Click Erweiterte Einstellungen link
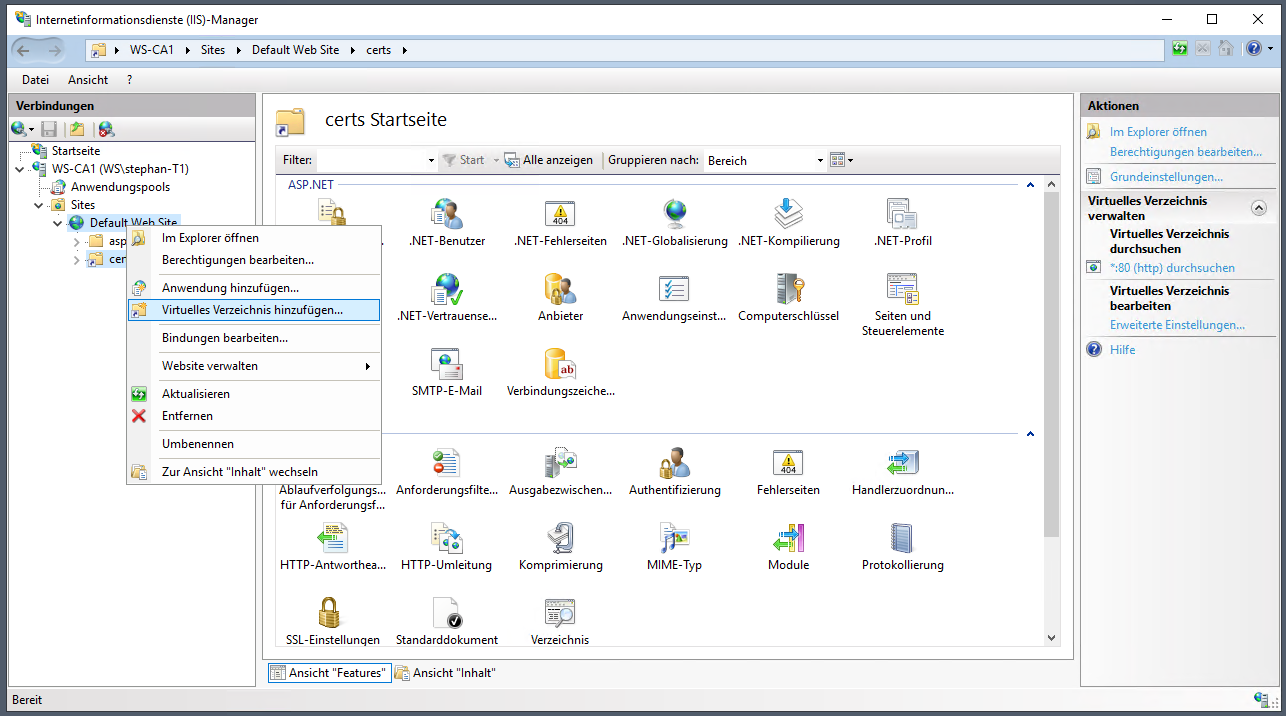The height and width of the screenshot is (716, 1286). (x=1177, y=325)
